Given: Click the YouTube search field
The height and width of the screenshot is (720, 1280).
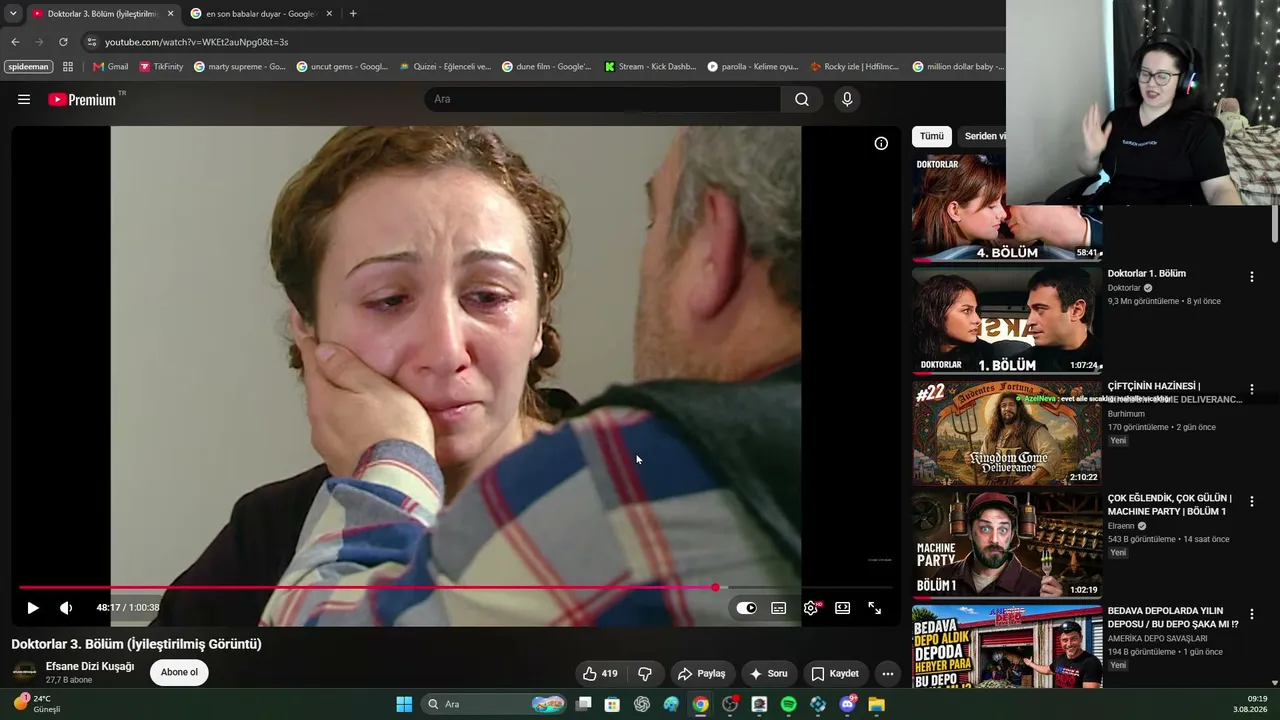Looking at the screenshot, I should (603, 99).
